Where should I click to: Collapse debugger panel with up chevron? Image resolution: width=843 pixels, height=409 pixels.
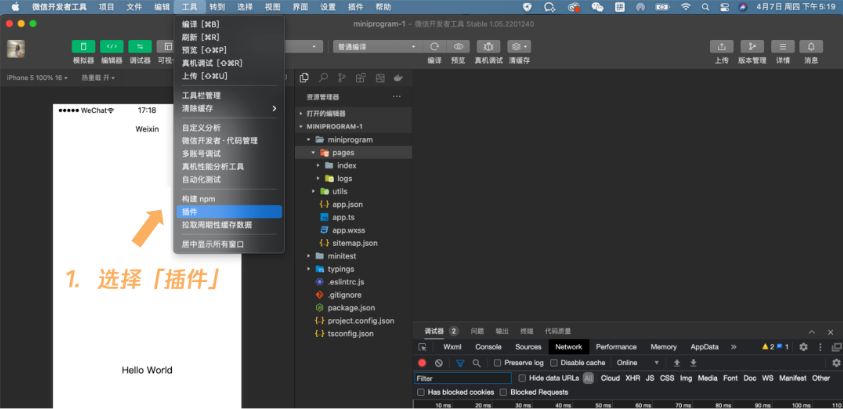(x=812, y=332)
